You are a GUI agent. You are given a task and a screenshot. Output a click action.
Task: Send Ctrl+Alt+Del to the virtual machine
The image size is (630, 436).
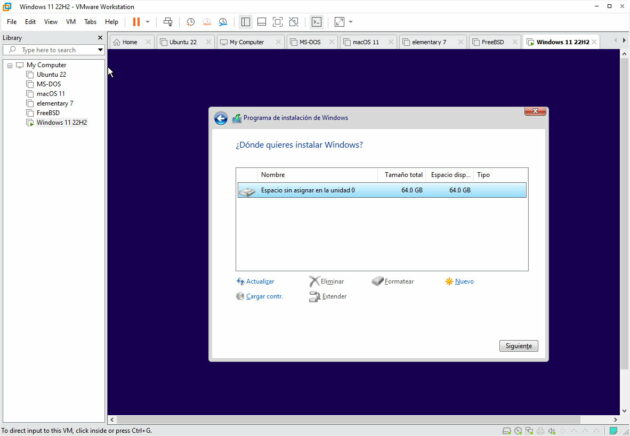tap(168, 22)
